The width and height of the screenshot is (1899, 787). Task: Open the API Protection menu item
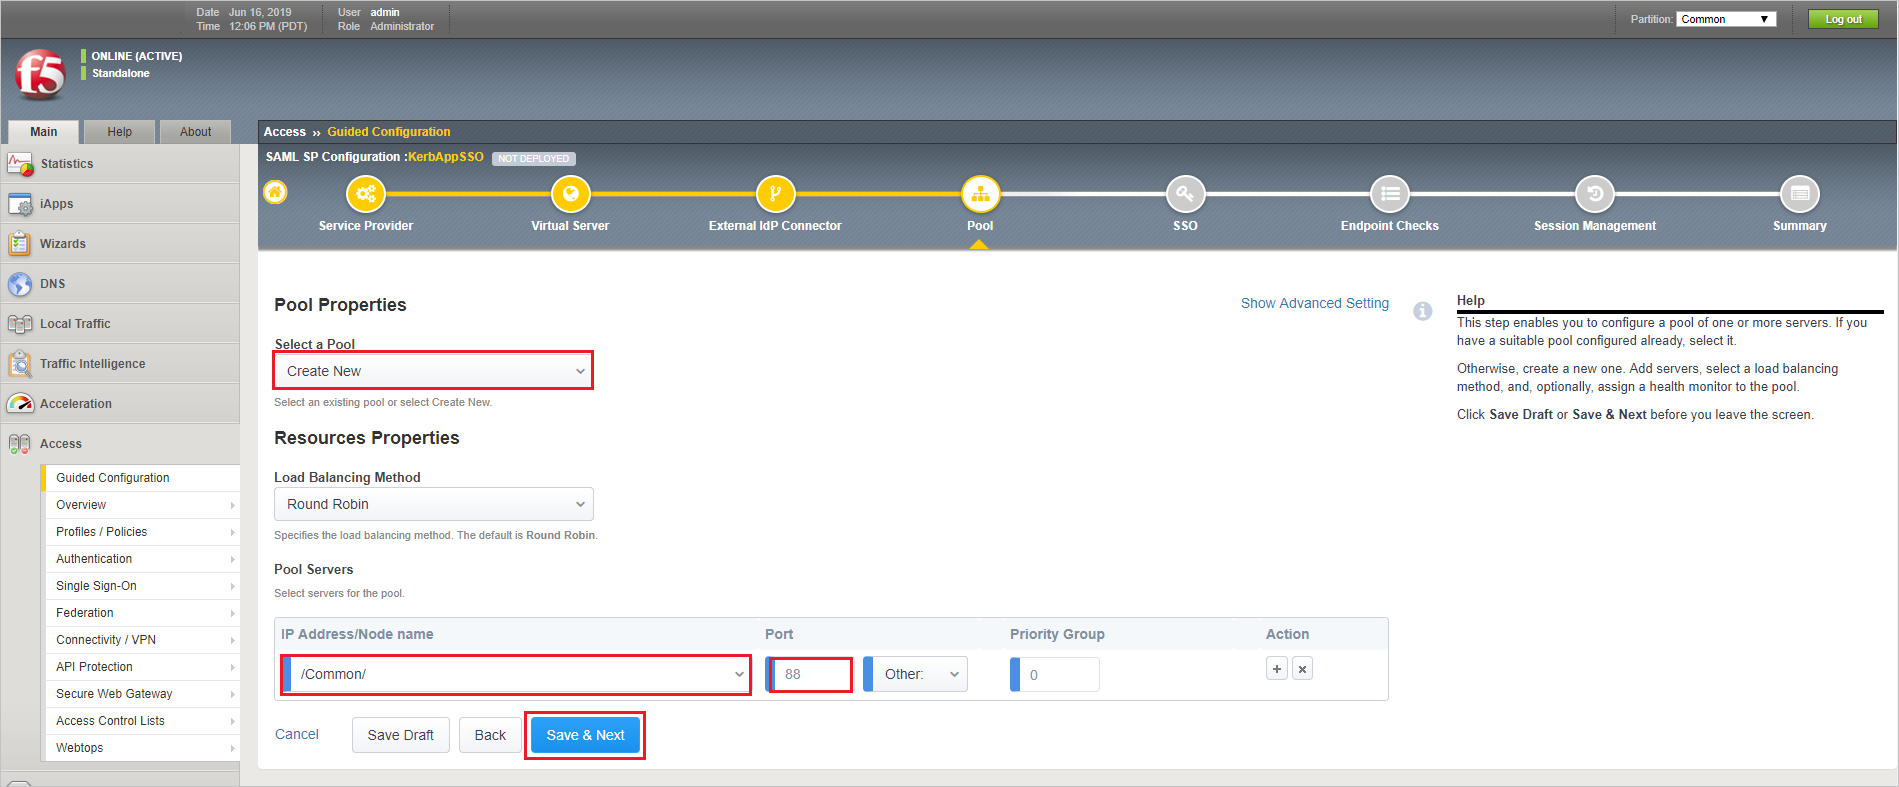coord(141,667)
